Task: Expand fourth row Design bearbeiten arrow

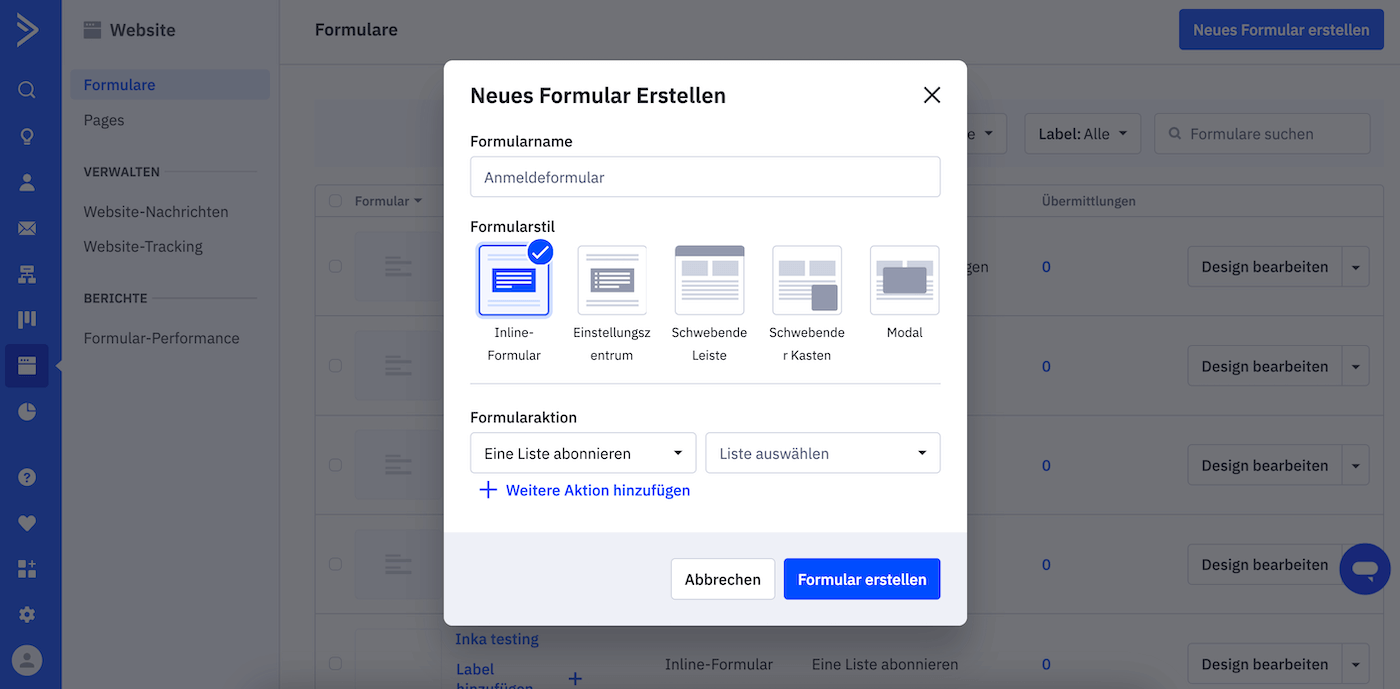Action: pos(1355,564)
